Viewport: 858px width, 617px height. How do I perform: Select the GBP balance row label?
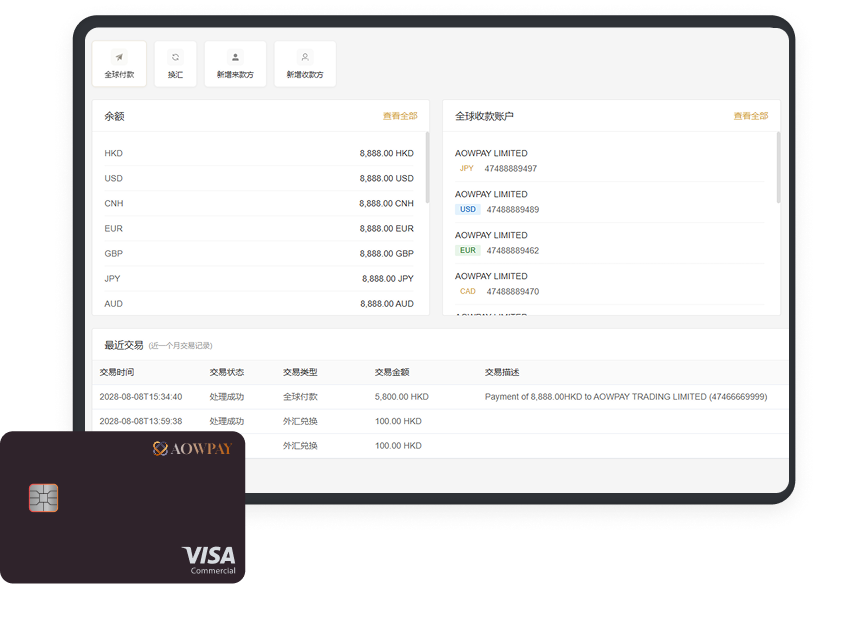[113, 254]
